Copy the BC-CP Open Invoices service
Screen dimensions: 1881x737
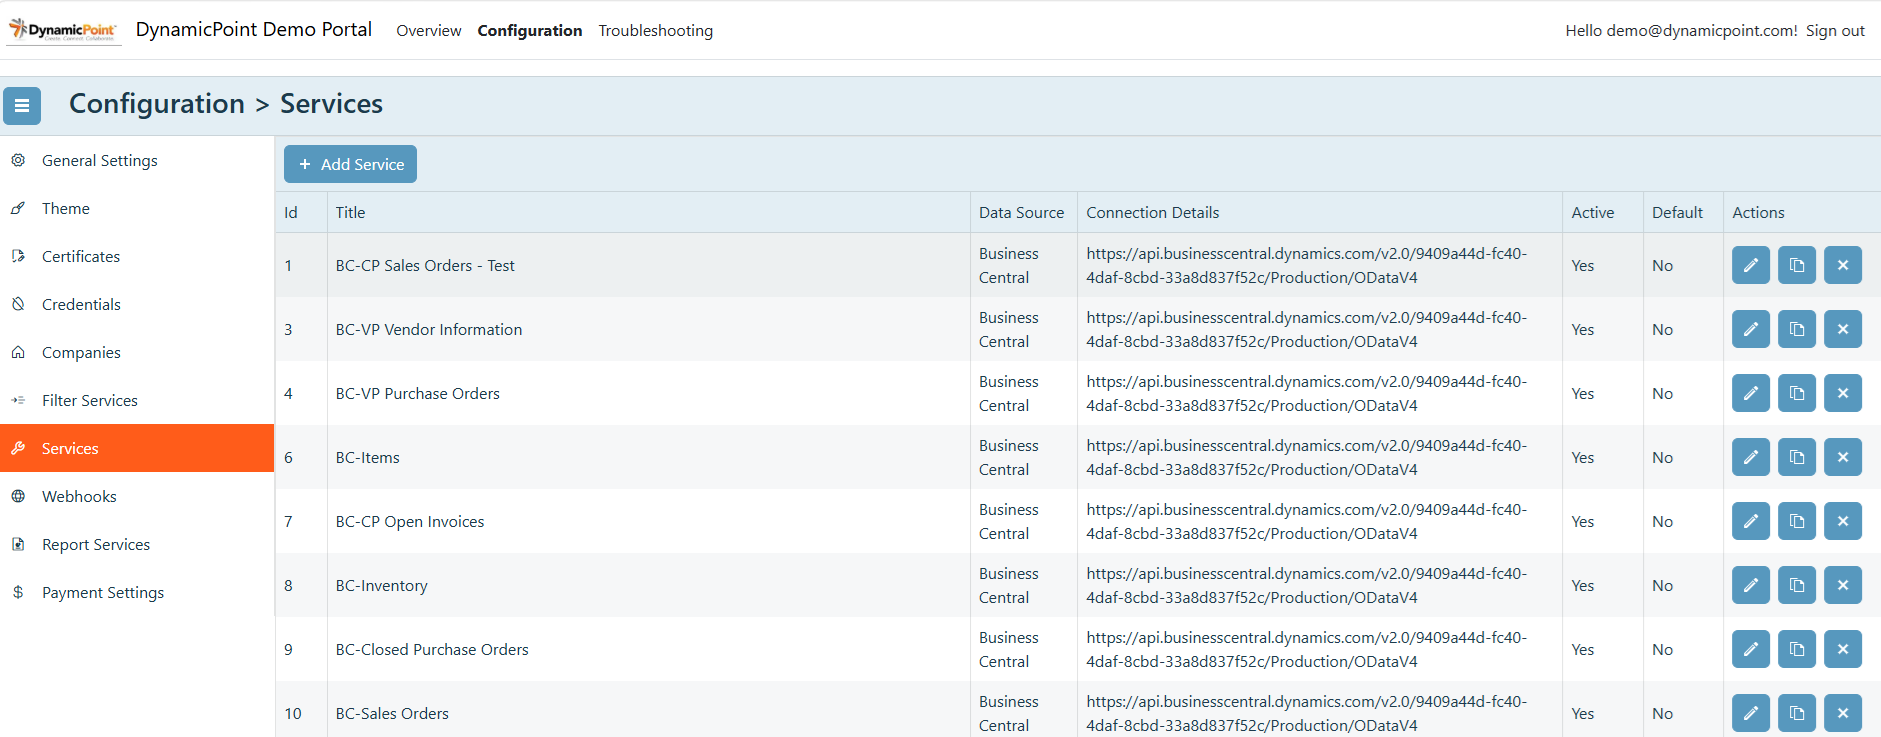point(1797,521)
